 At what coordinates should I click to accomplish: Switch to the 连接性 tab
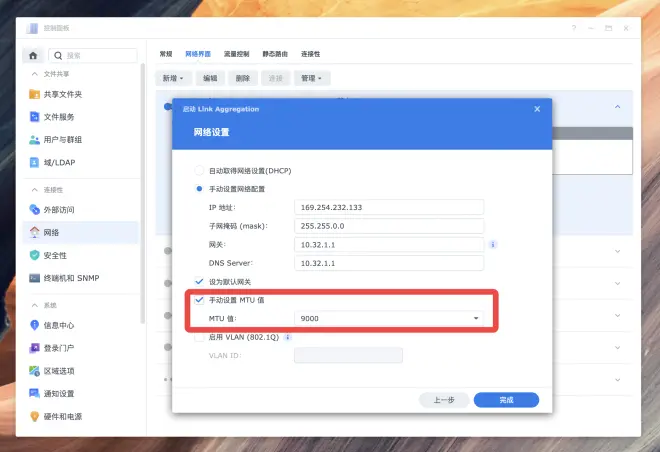[311, 54]
